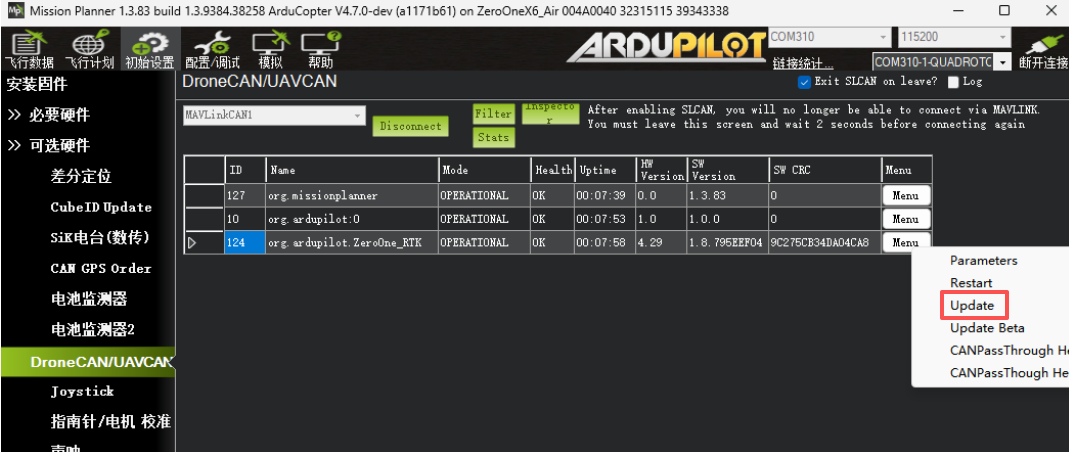Choose Restart in the context menu
1069x452 pixels.
(971, 283)
